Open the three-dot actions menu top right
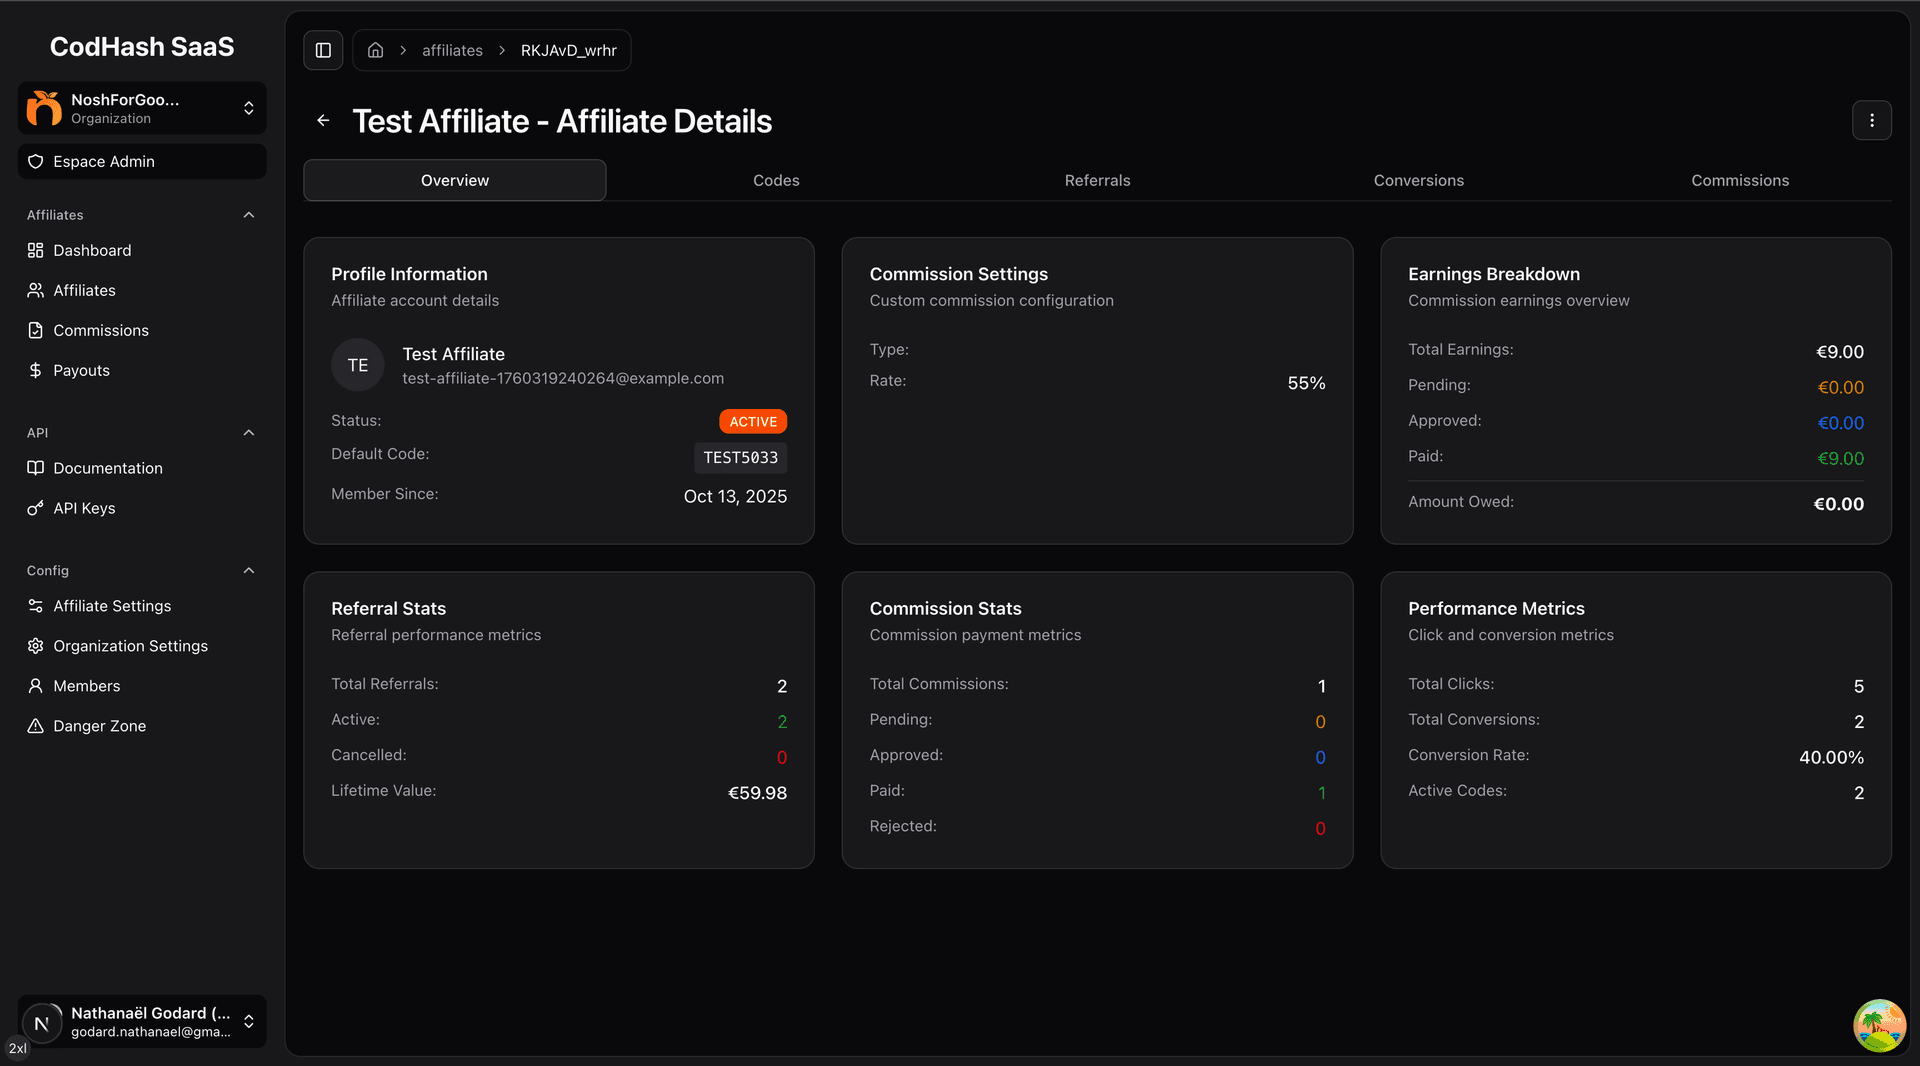Image resolution: width=1920 pixels, height=1066 pixels. point(1872,120)
